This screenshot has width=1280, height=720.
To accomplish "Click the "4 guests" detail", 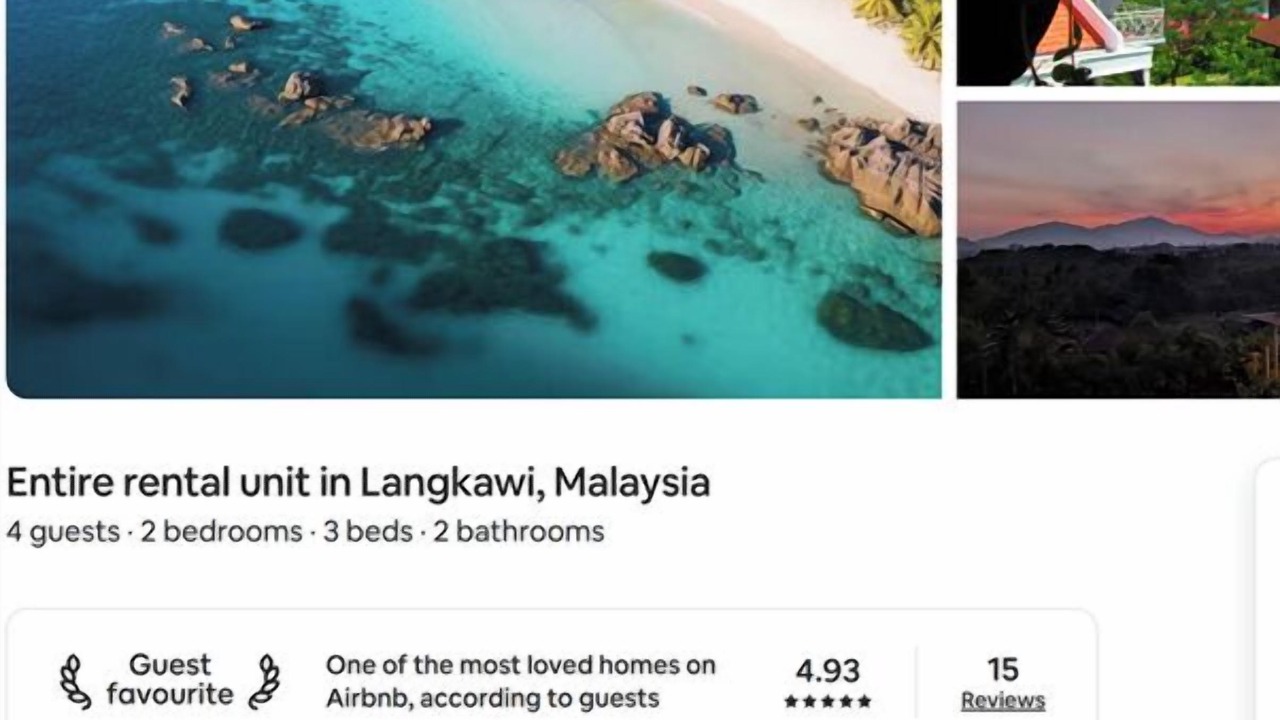I will [x=63, y=531].
